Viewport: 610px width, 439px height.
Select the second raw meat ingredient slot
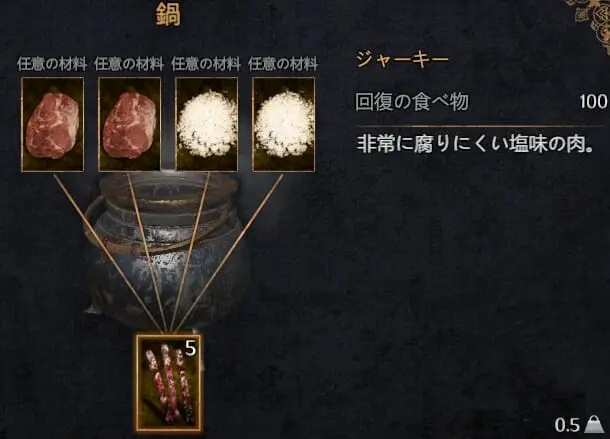pos(130,124)
